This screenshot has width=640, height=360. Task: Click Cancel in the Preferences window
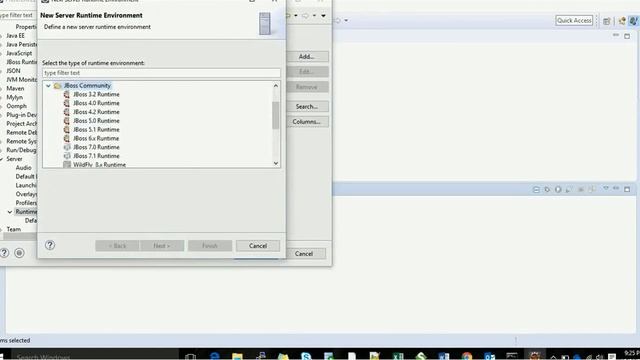304,253
